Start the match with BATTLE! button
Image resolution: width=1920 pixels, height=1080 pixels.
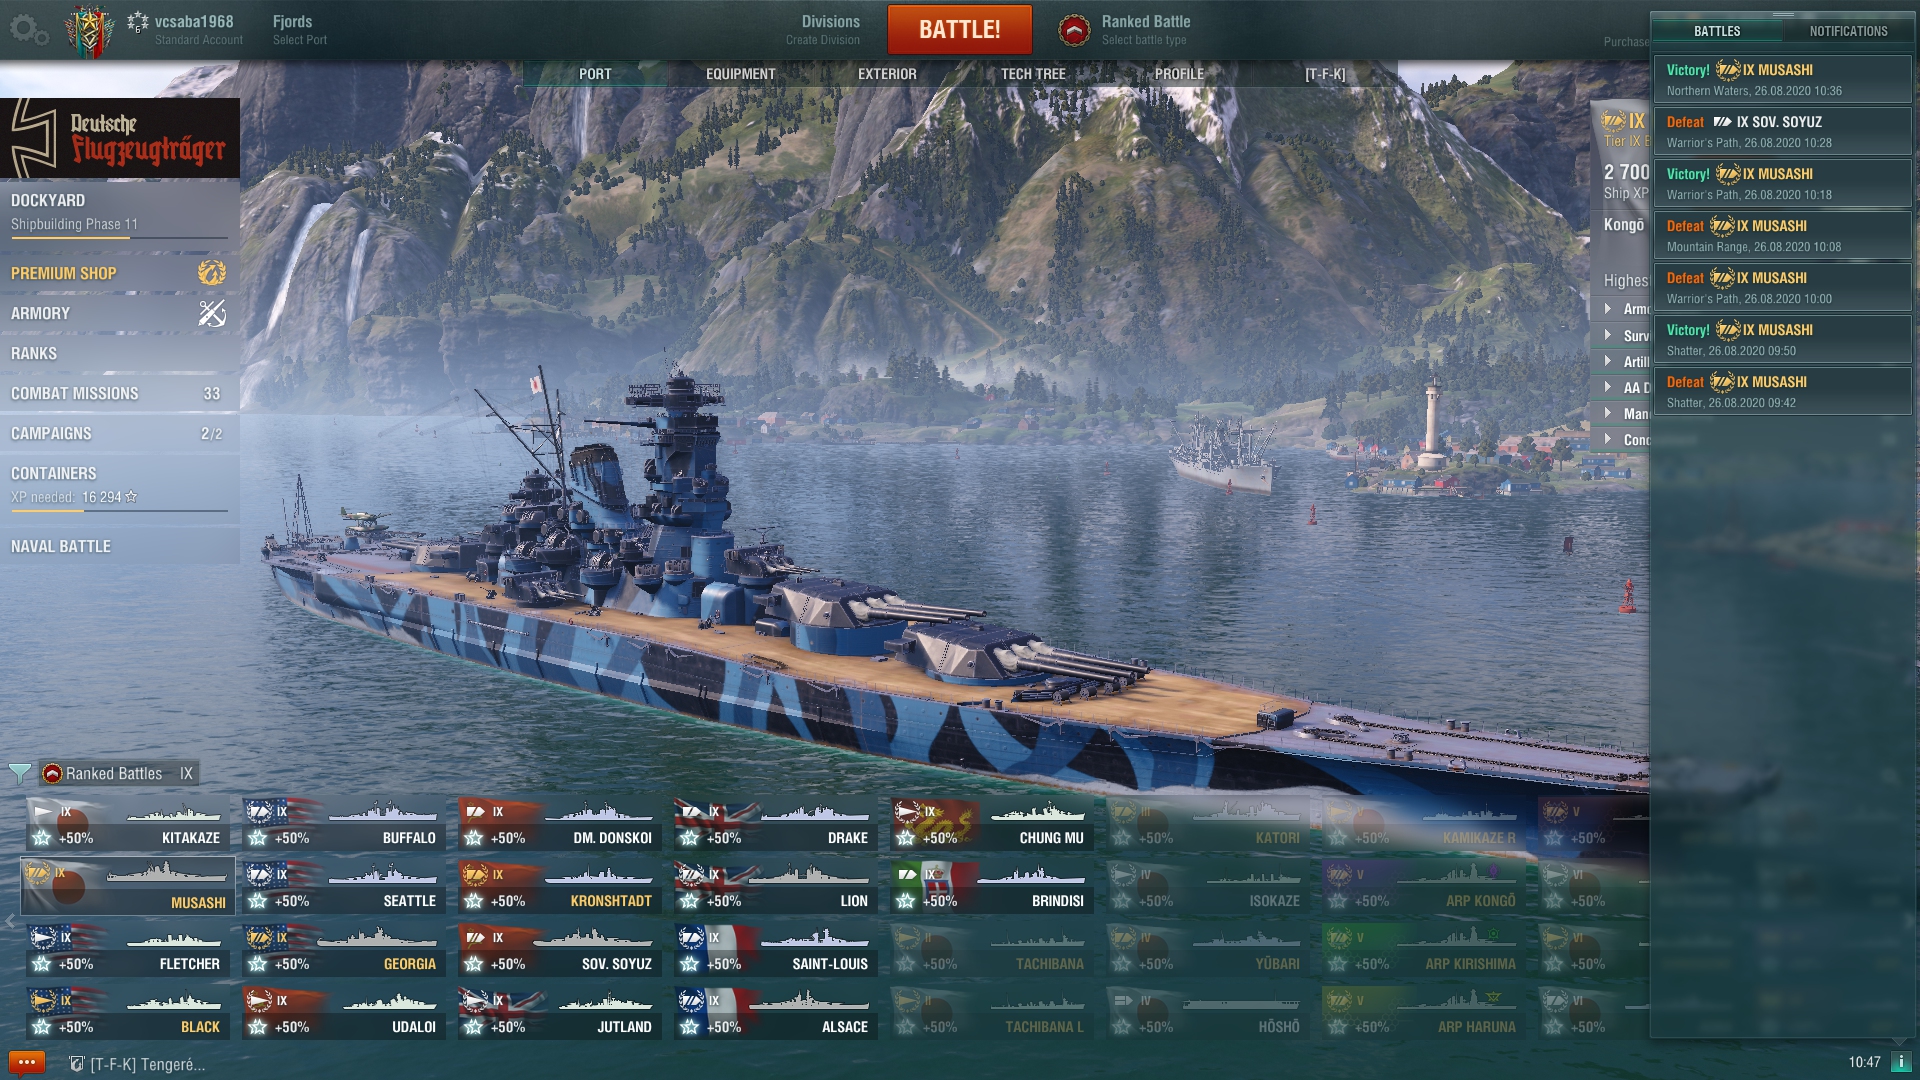point(960,30)
